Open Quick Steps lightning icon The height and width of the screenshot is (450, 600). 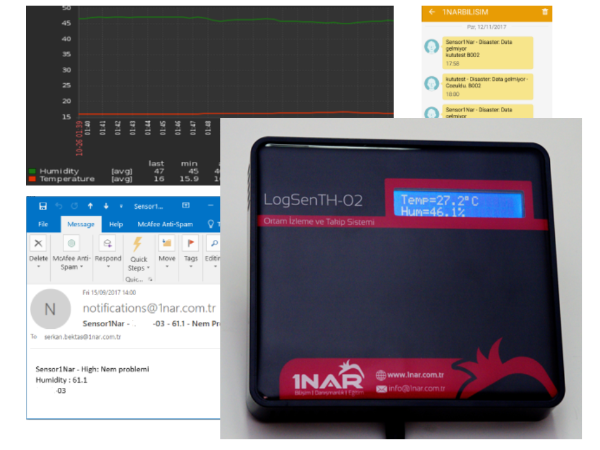point(138,244)
